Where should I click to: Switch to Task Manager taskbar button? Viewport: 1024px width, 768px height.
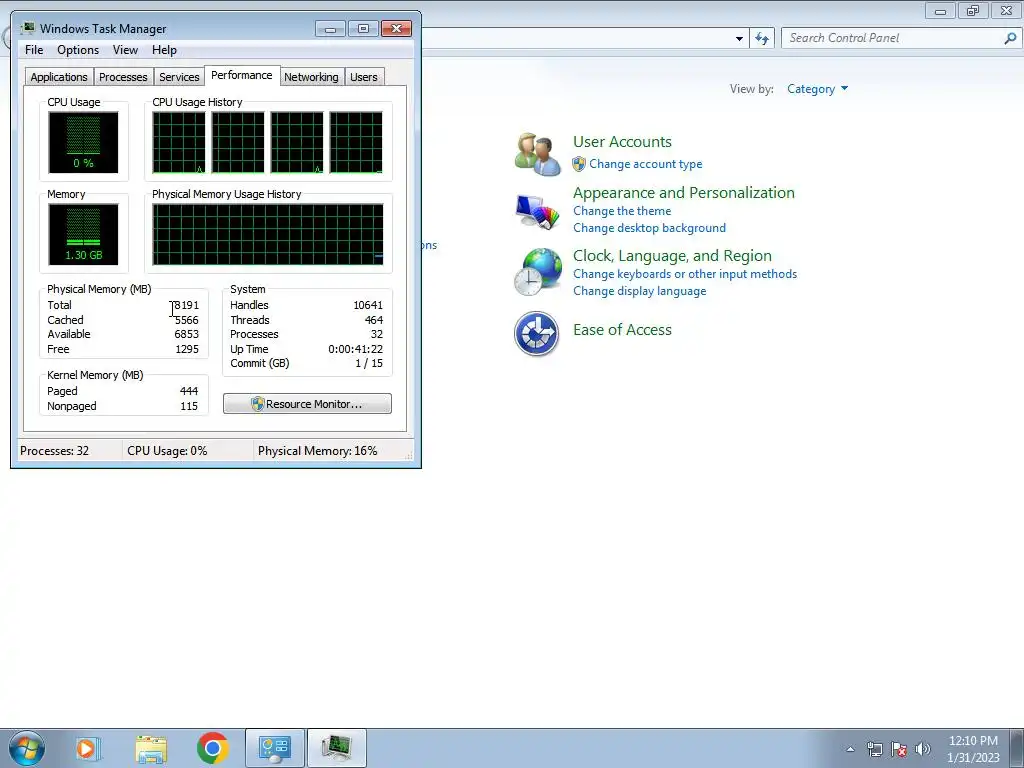coord(336,748)
